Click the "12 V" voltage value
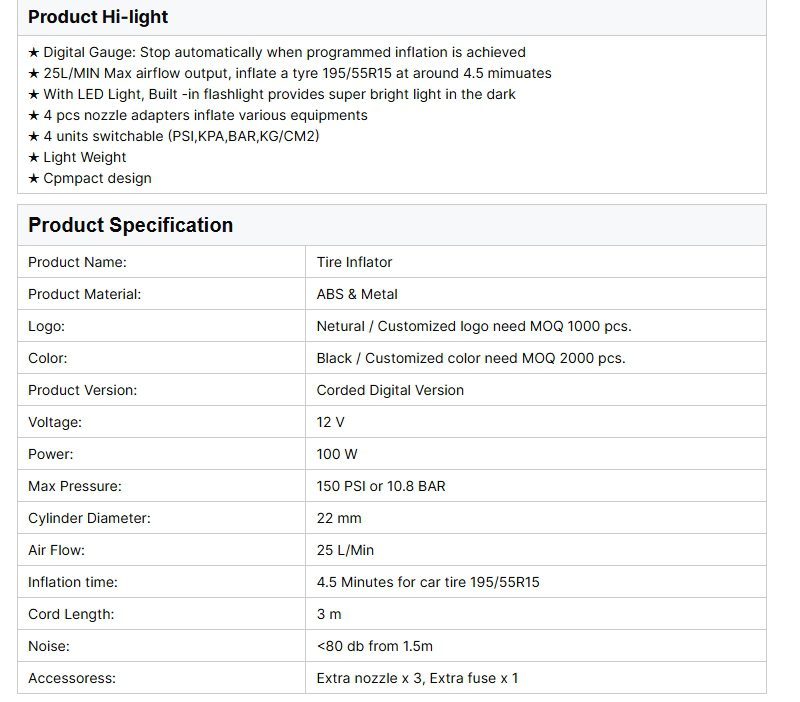Screen dimensions: 800x702 click(330, 422)
